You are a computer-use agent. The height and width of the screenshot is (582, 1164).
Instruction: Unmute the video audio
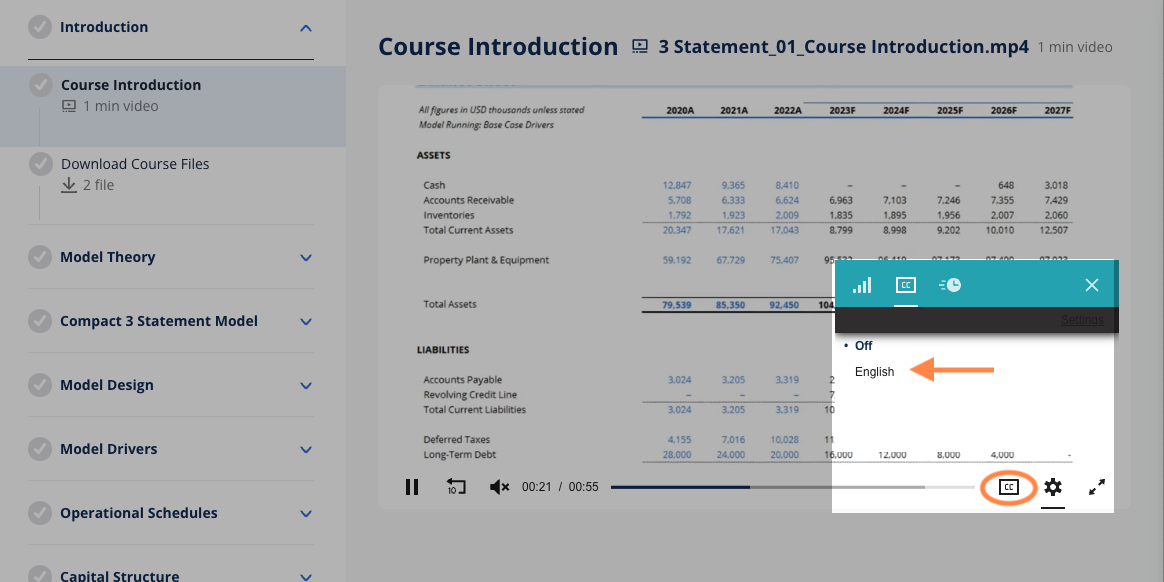[x=500, y=487]
